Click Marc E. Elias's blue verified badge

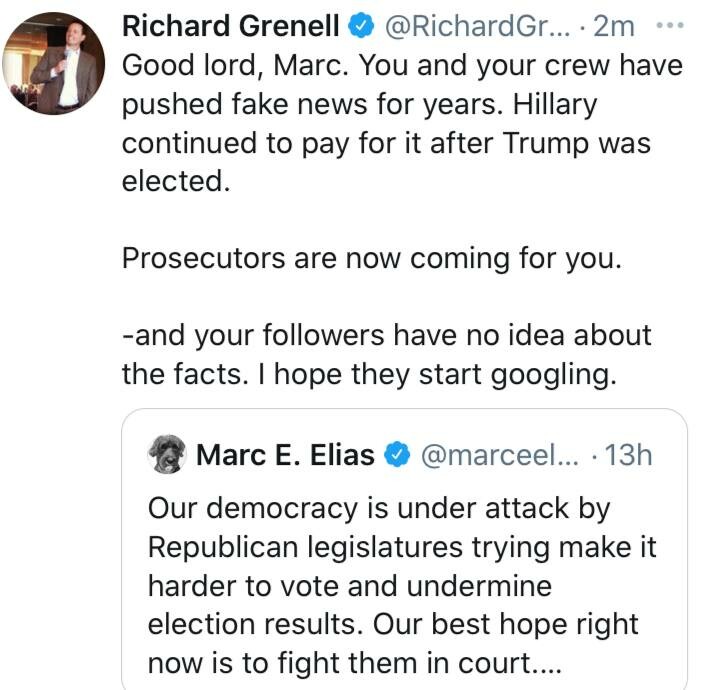(x=397, y=456)
